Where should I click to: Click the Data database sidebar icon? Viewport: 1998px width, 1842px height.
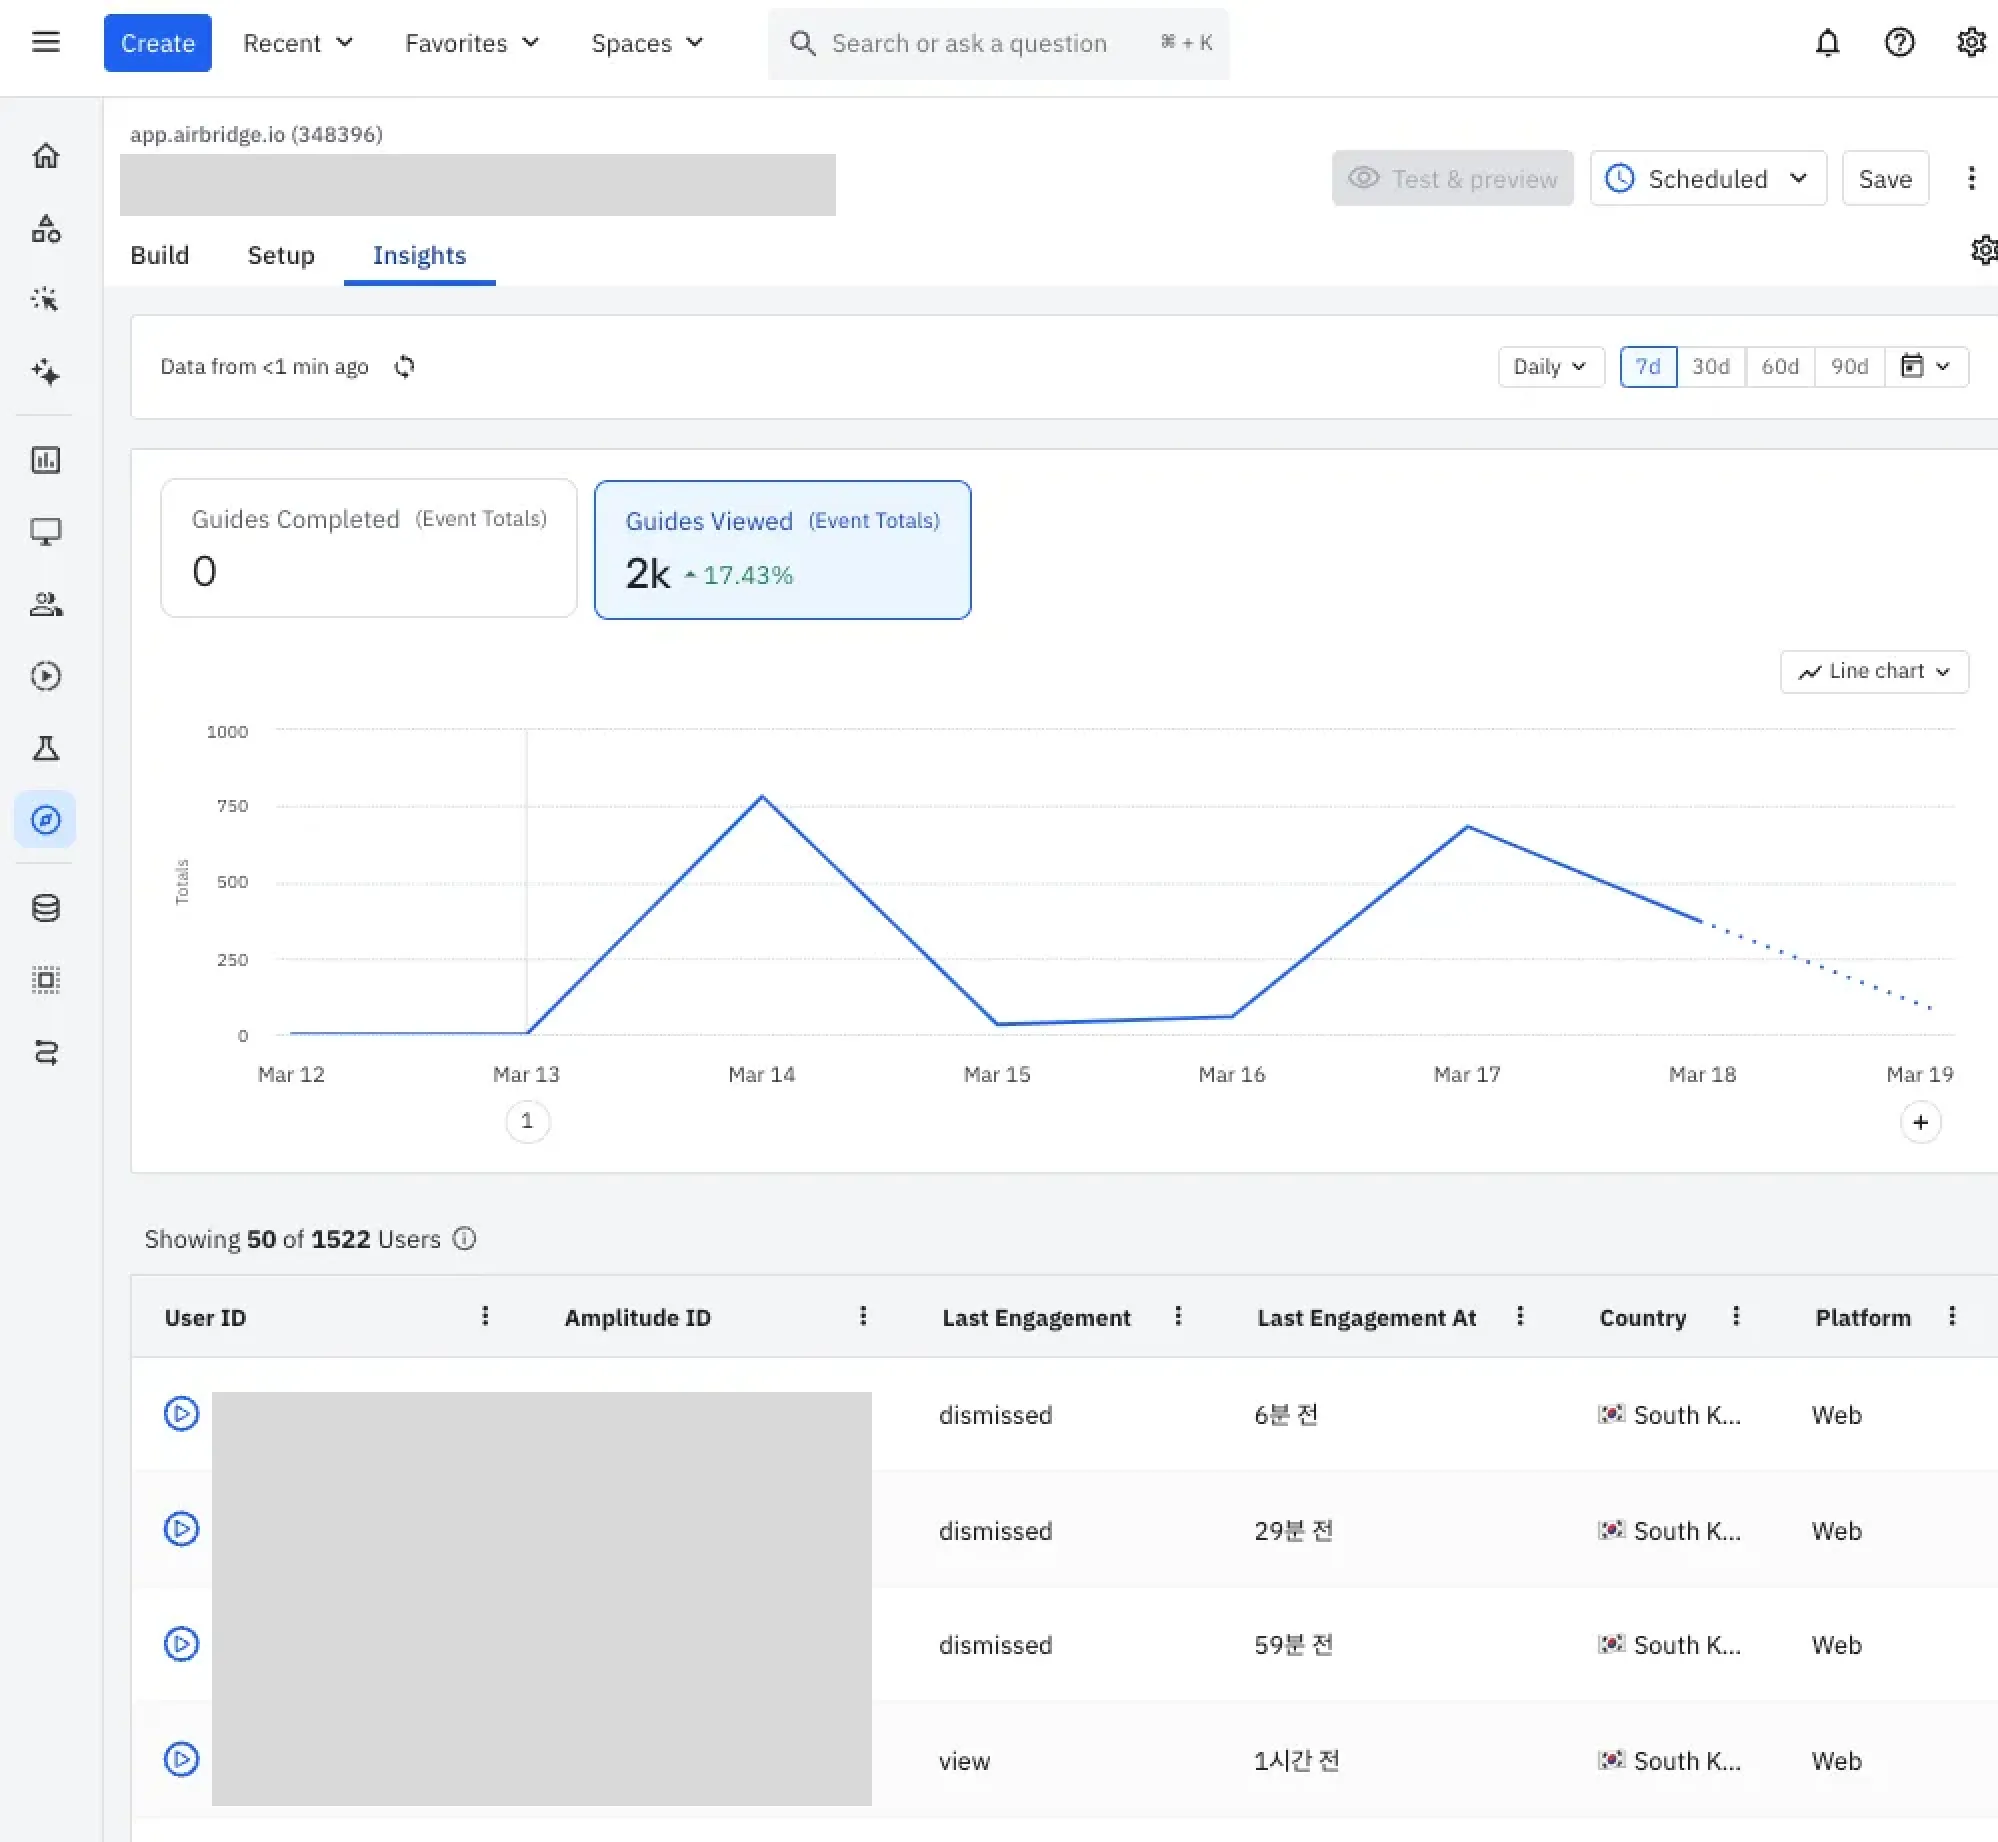click(46, 908)
